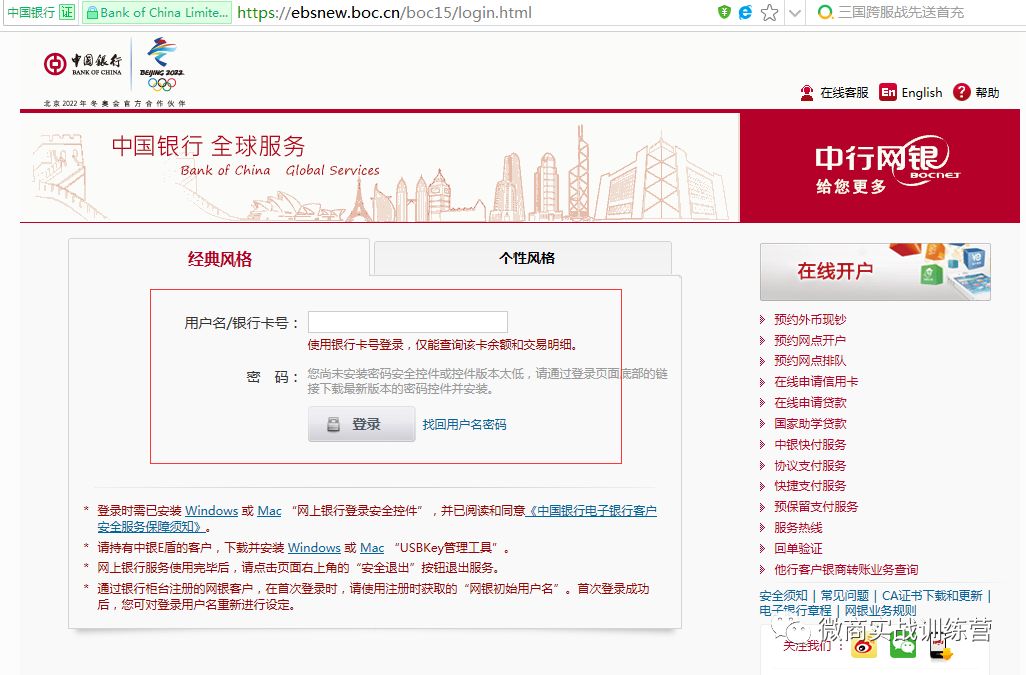The width and height of the screenshot is (1026, 675).
Task: Click the Bank of China Limited certificate badge
Action: click(x=157, y=12)
